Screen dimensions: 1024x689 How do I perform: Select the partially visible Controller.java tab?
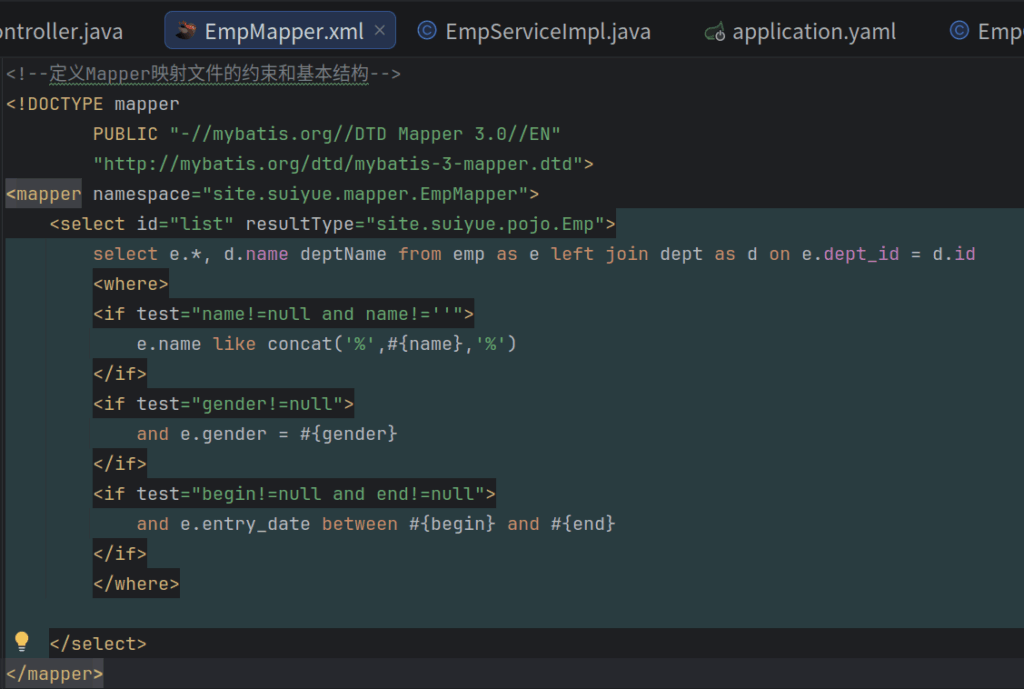tap(60, 32)
